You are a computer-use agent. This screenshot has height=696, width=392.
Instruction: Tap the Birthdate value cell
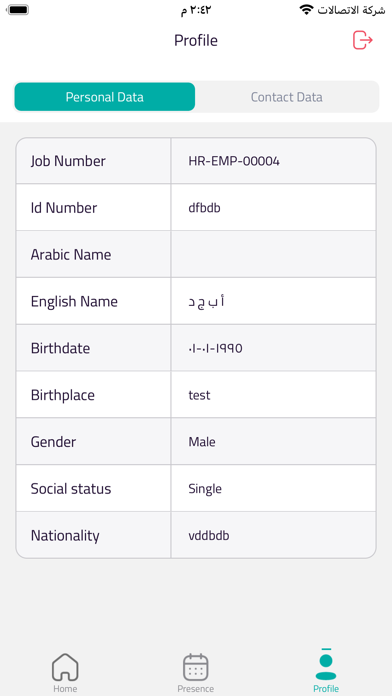[273, 348]
